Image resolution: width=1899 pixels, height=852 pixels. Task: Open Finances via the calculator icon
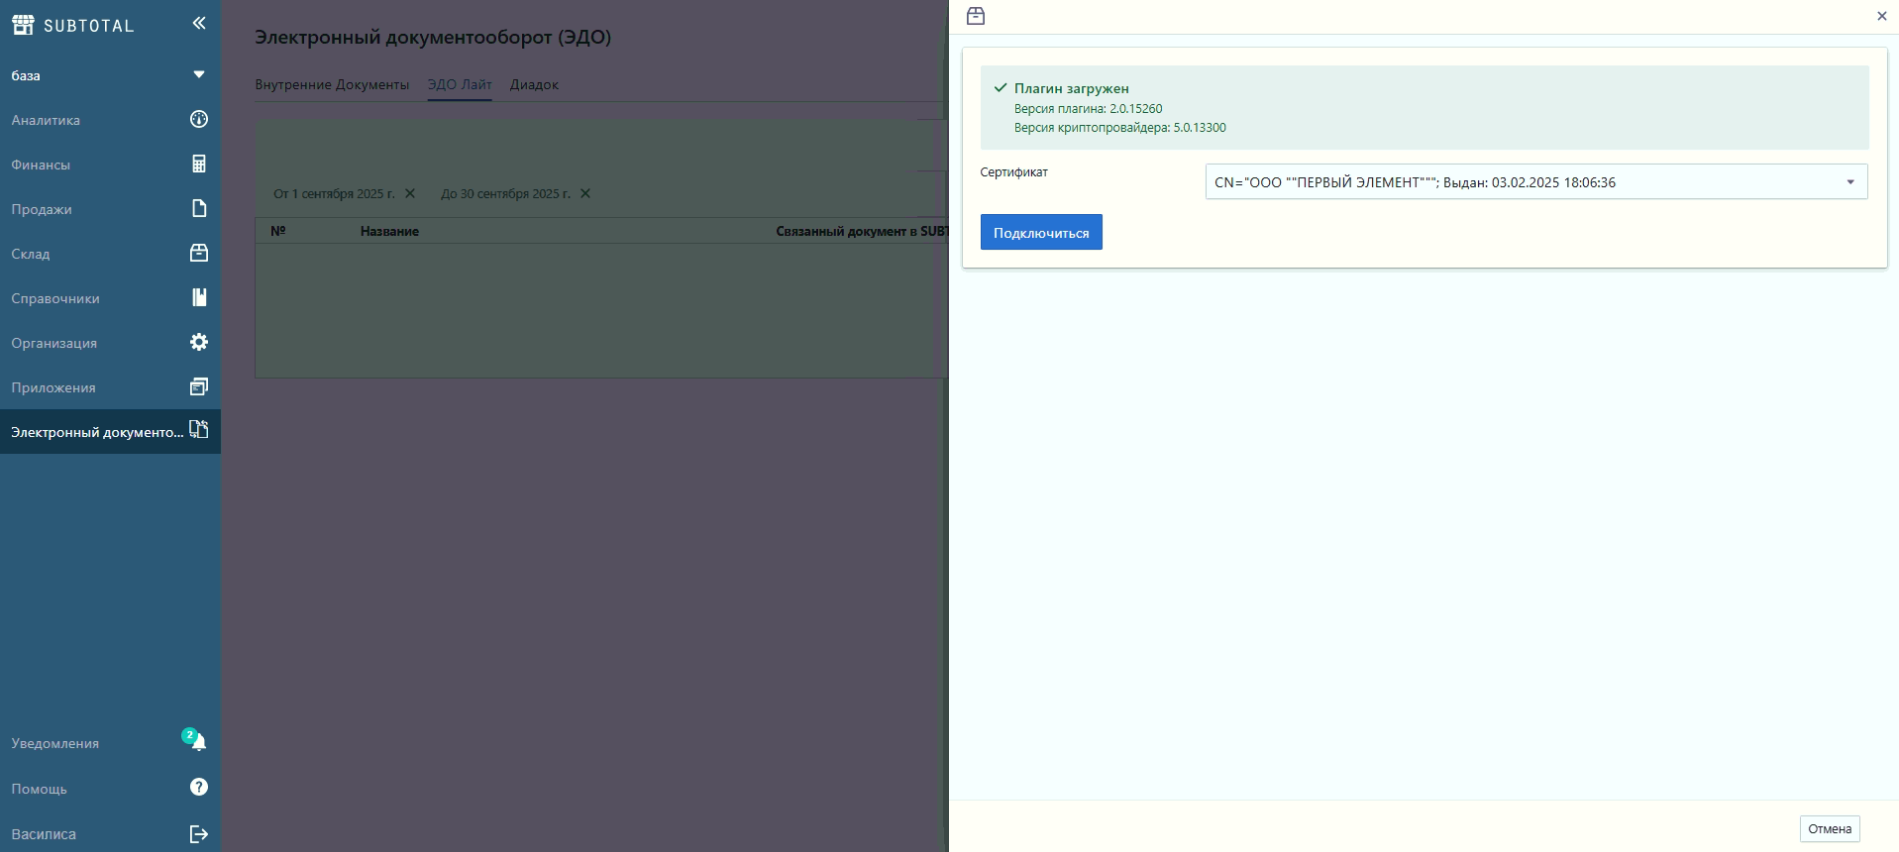[x=199, y=164]
